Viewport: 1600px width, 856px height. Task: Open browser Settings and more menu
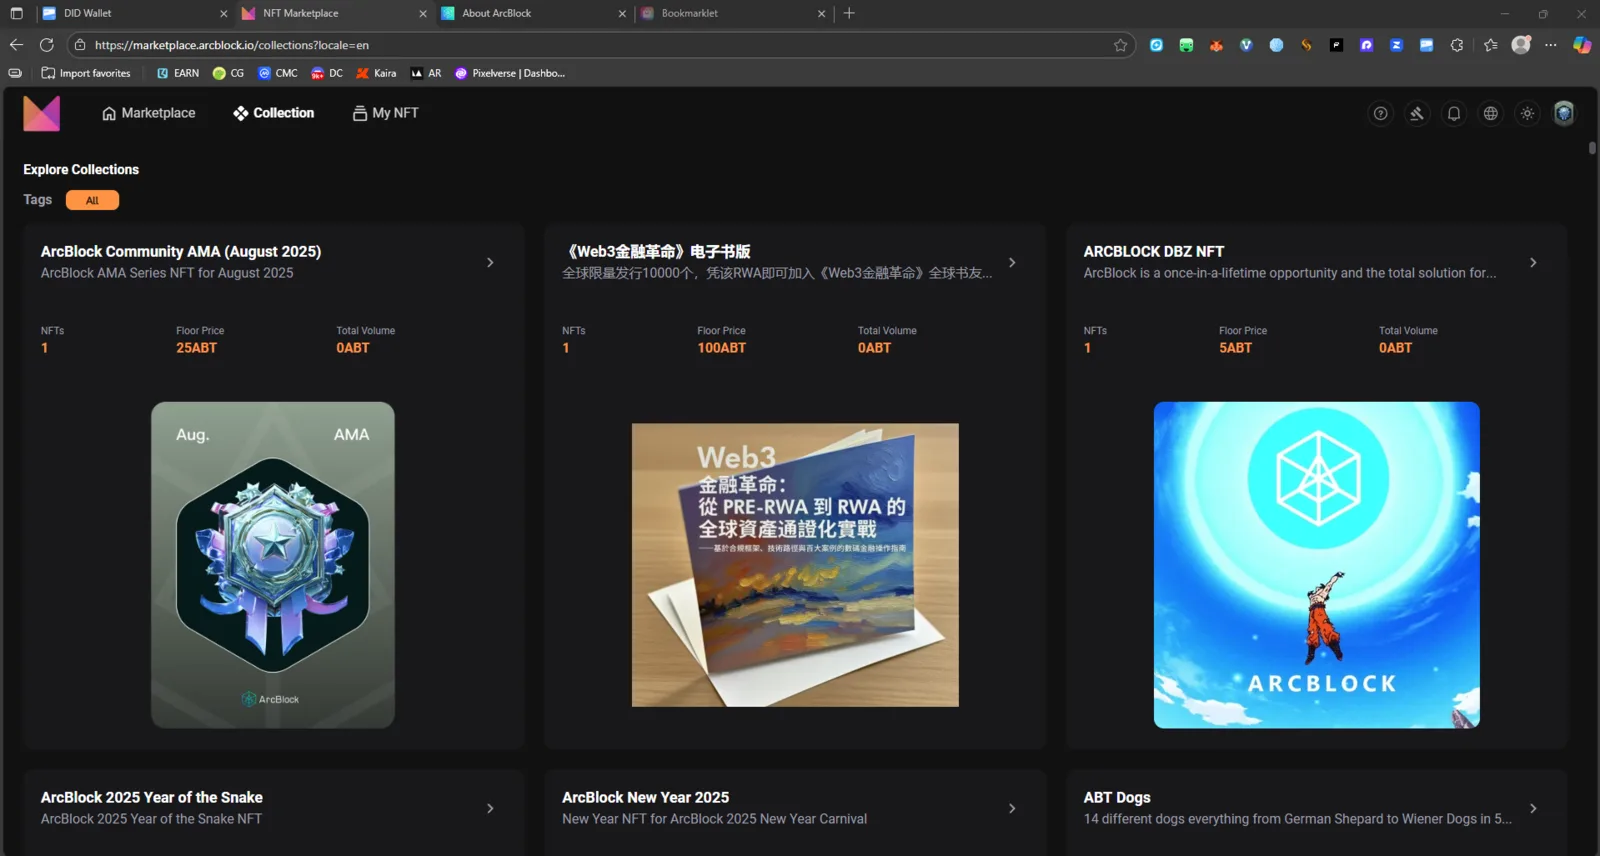point(1550,45)
